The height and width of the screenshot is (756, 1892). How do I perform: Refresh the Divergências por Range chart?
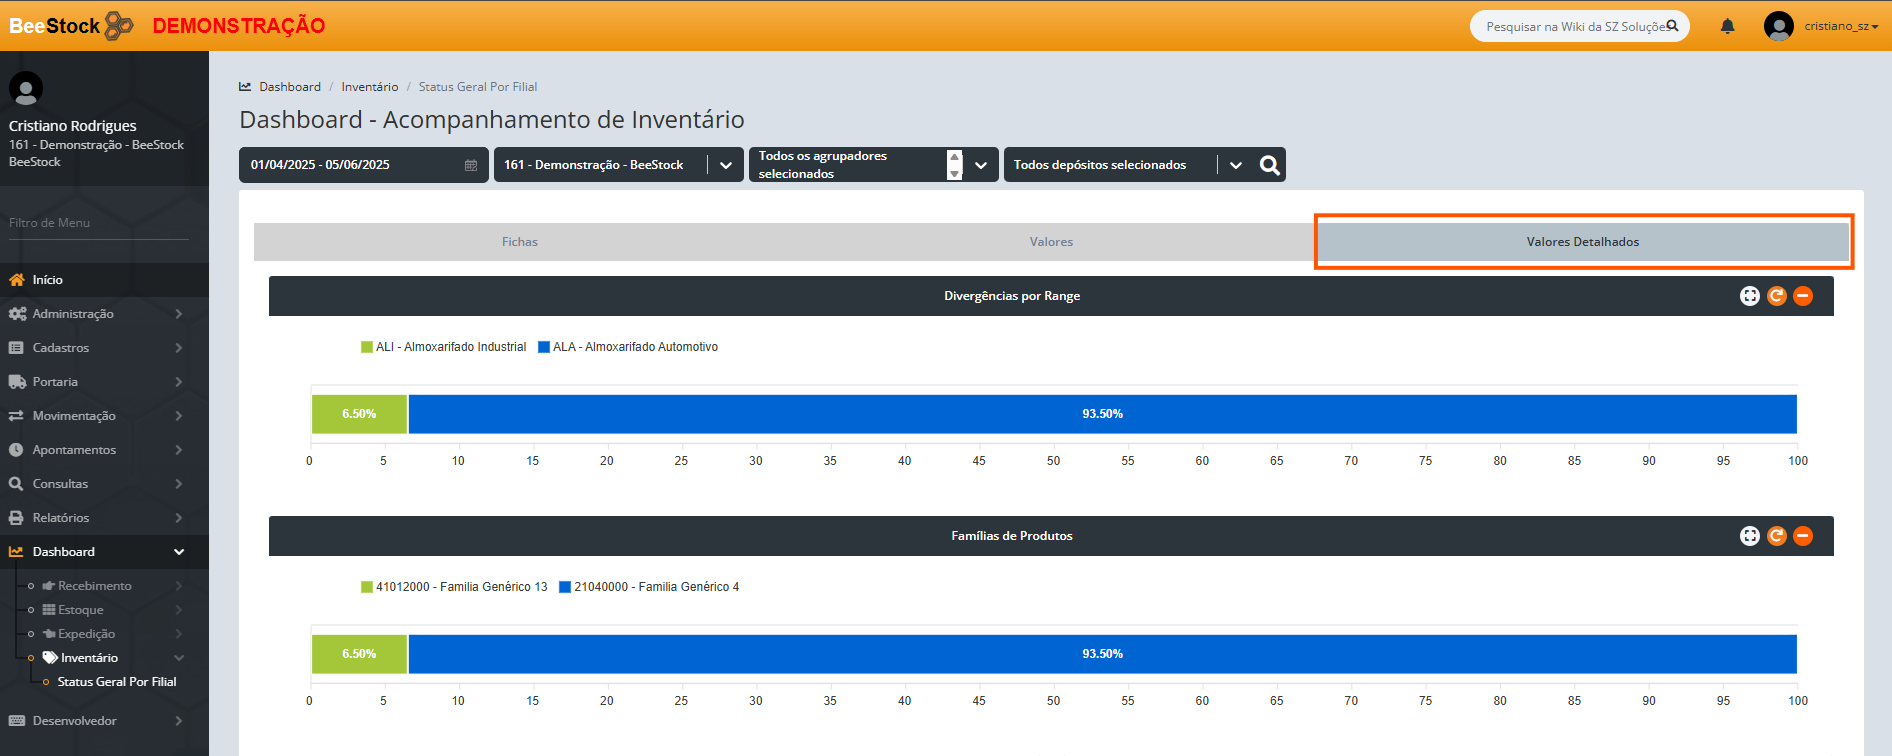click(x=1776, y=296)
